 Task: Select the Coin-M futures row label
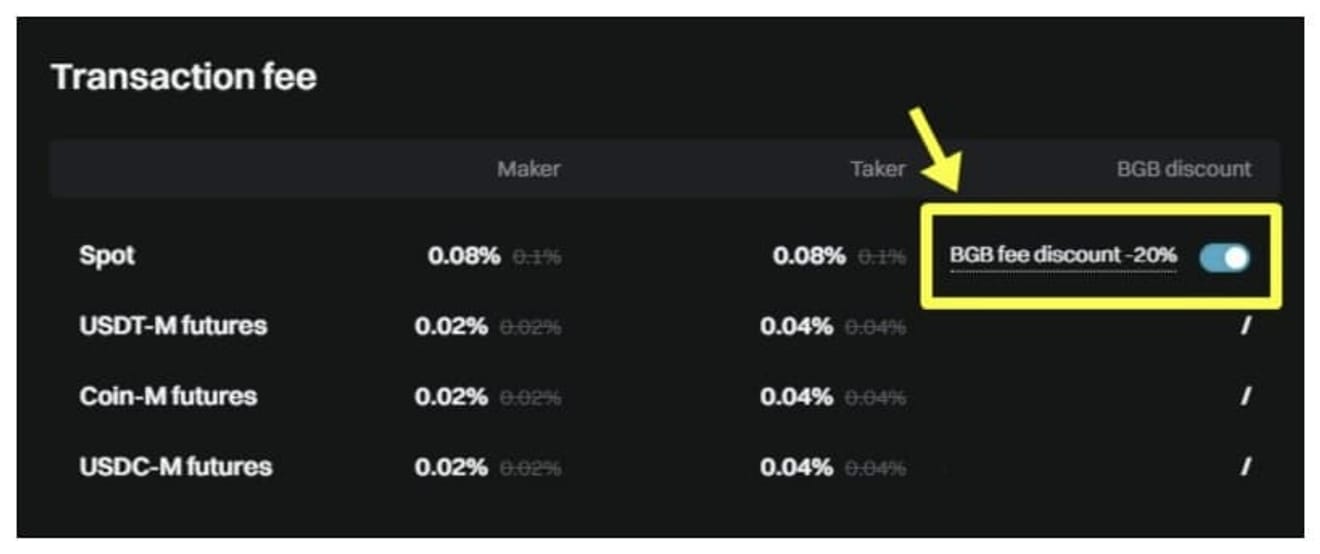tap(168, 396)
